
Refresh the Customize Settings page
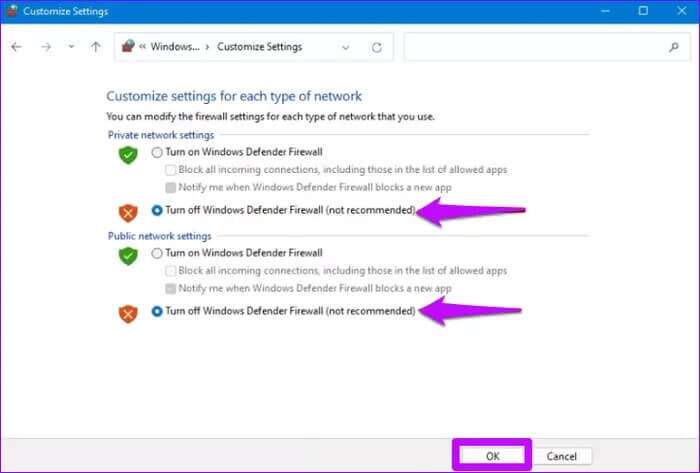[x=377, y=47]
